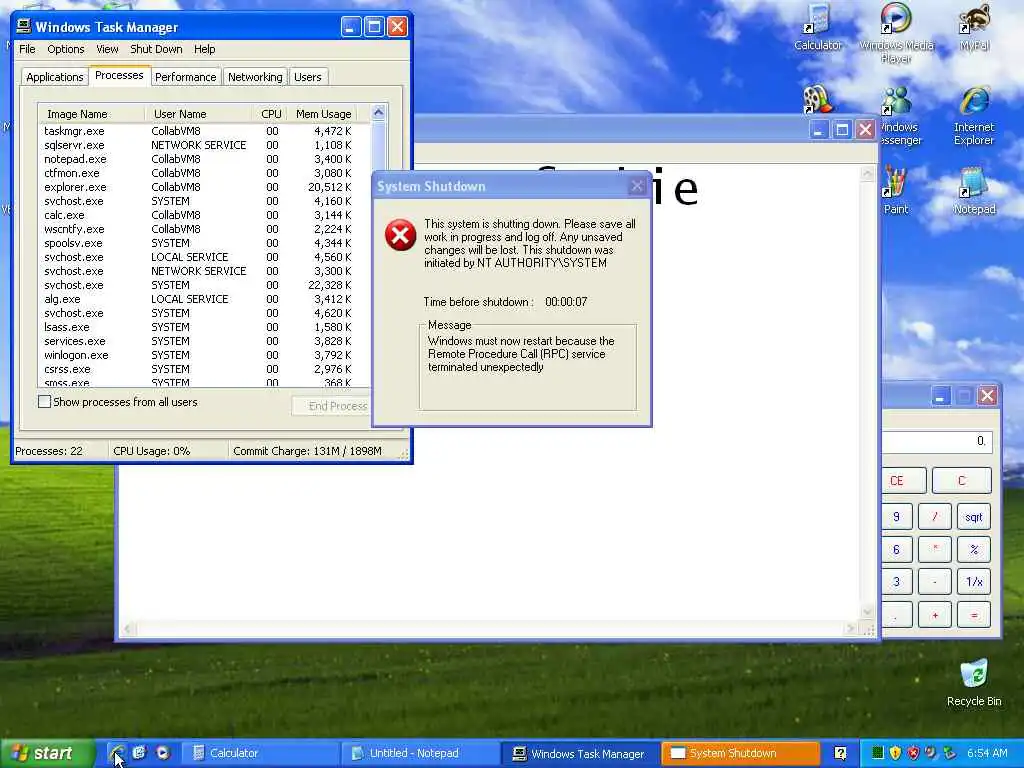Select winlogon.exe process row
The image size is (1024, 768).
coord(204,355)
